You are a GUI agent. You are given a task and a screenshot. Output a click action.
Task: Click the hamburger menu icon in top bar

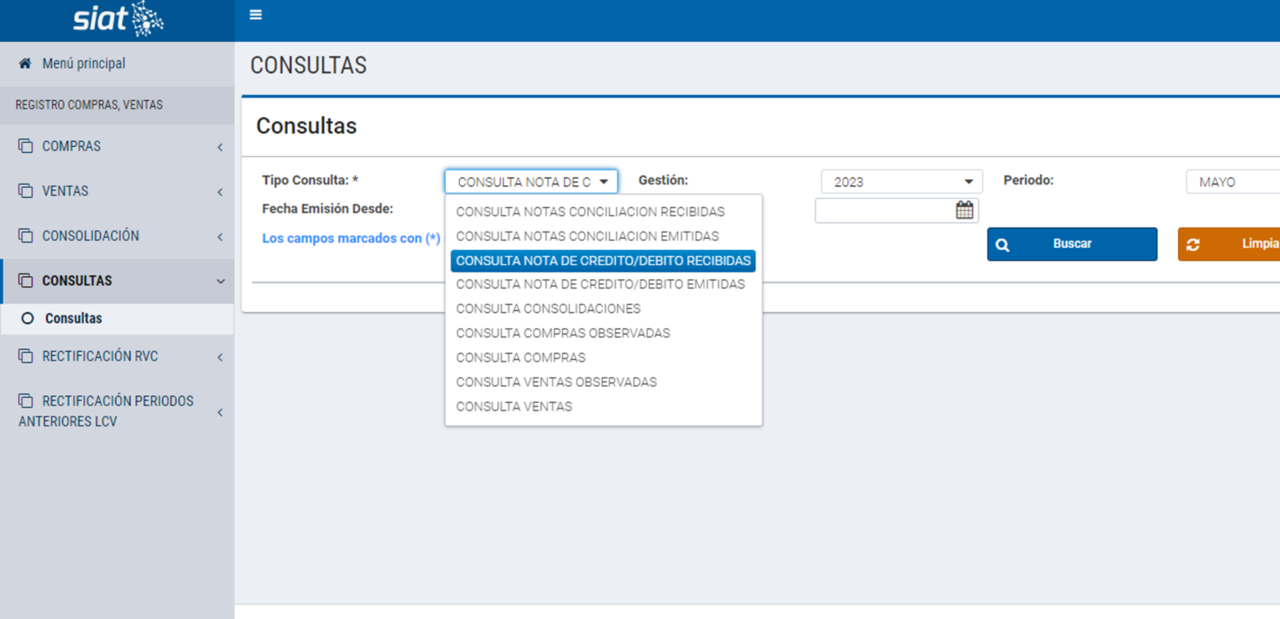[256, 15]
